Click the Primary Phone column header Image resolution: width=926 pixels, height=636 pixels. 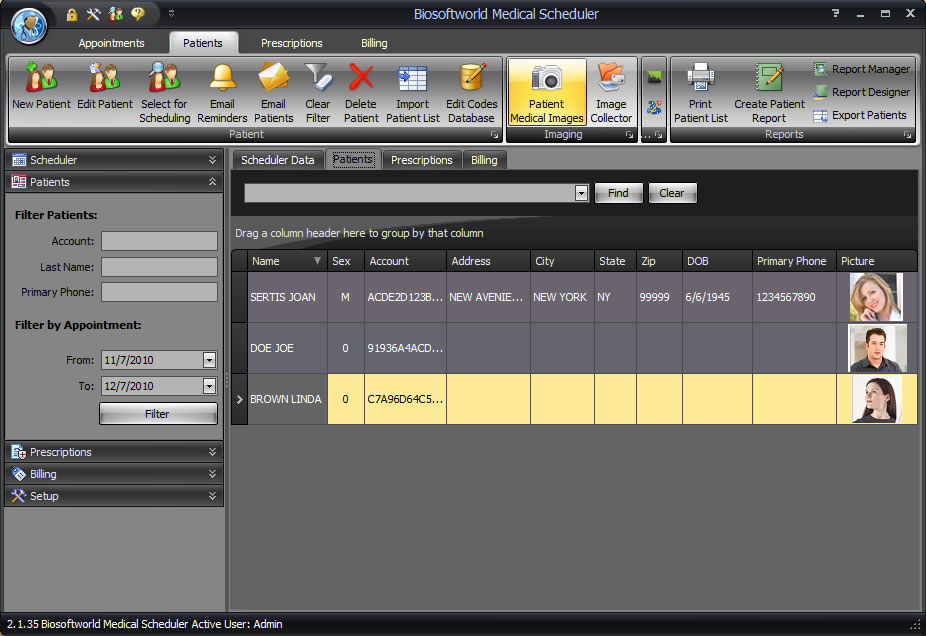(794, 261)
